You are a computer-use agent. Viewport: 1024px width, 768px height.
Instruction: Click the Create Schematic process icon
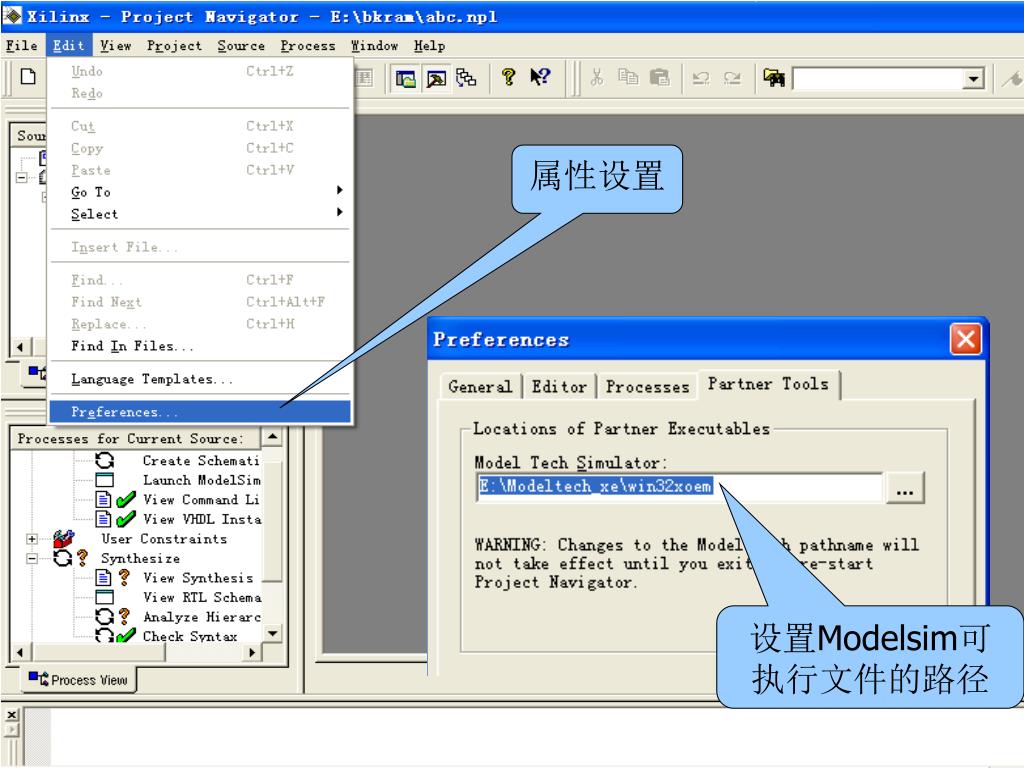104,460
